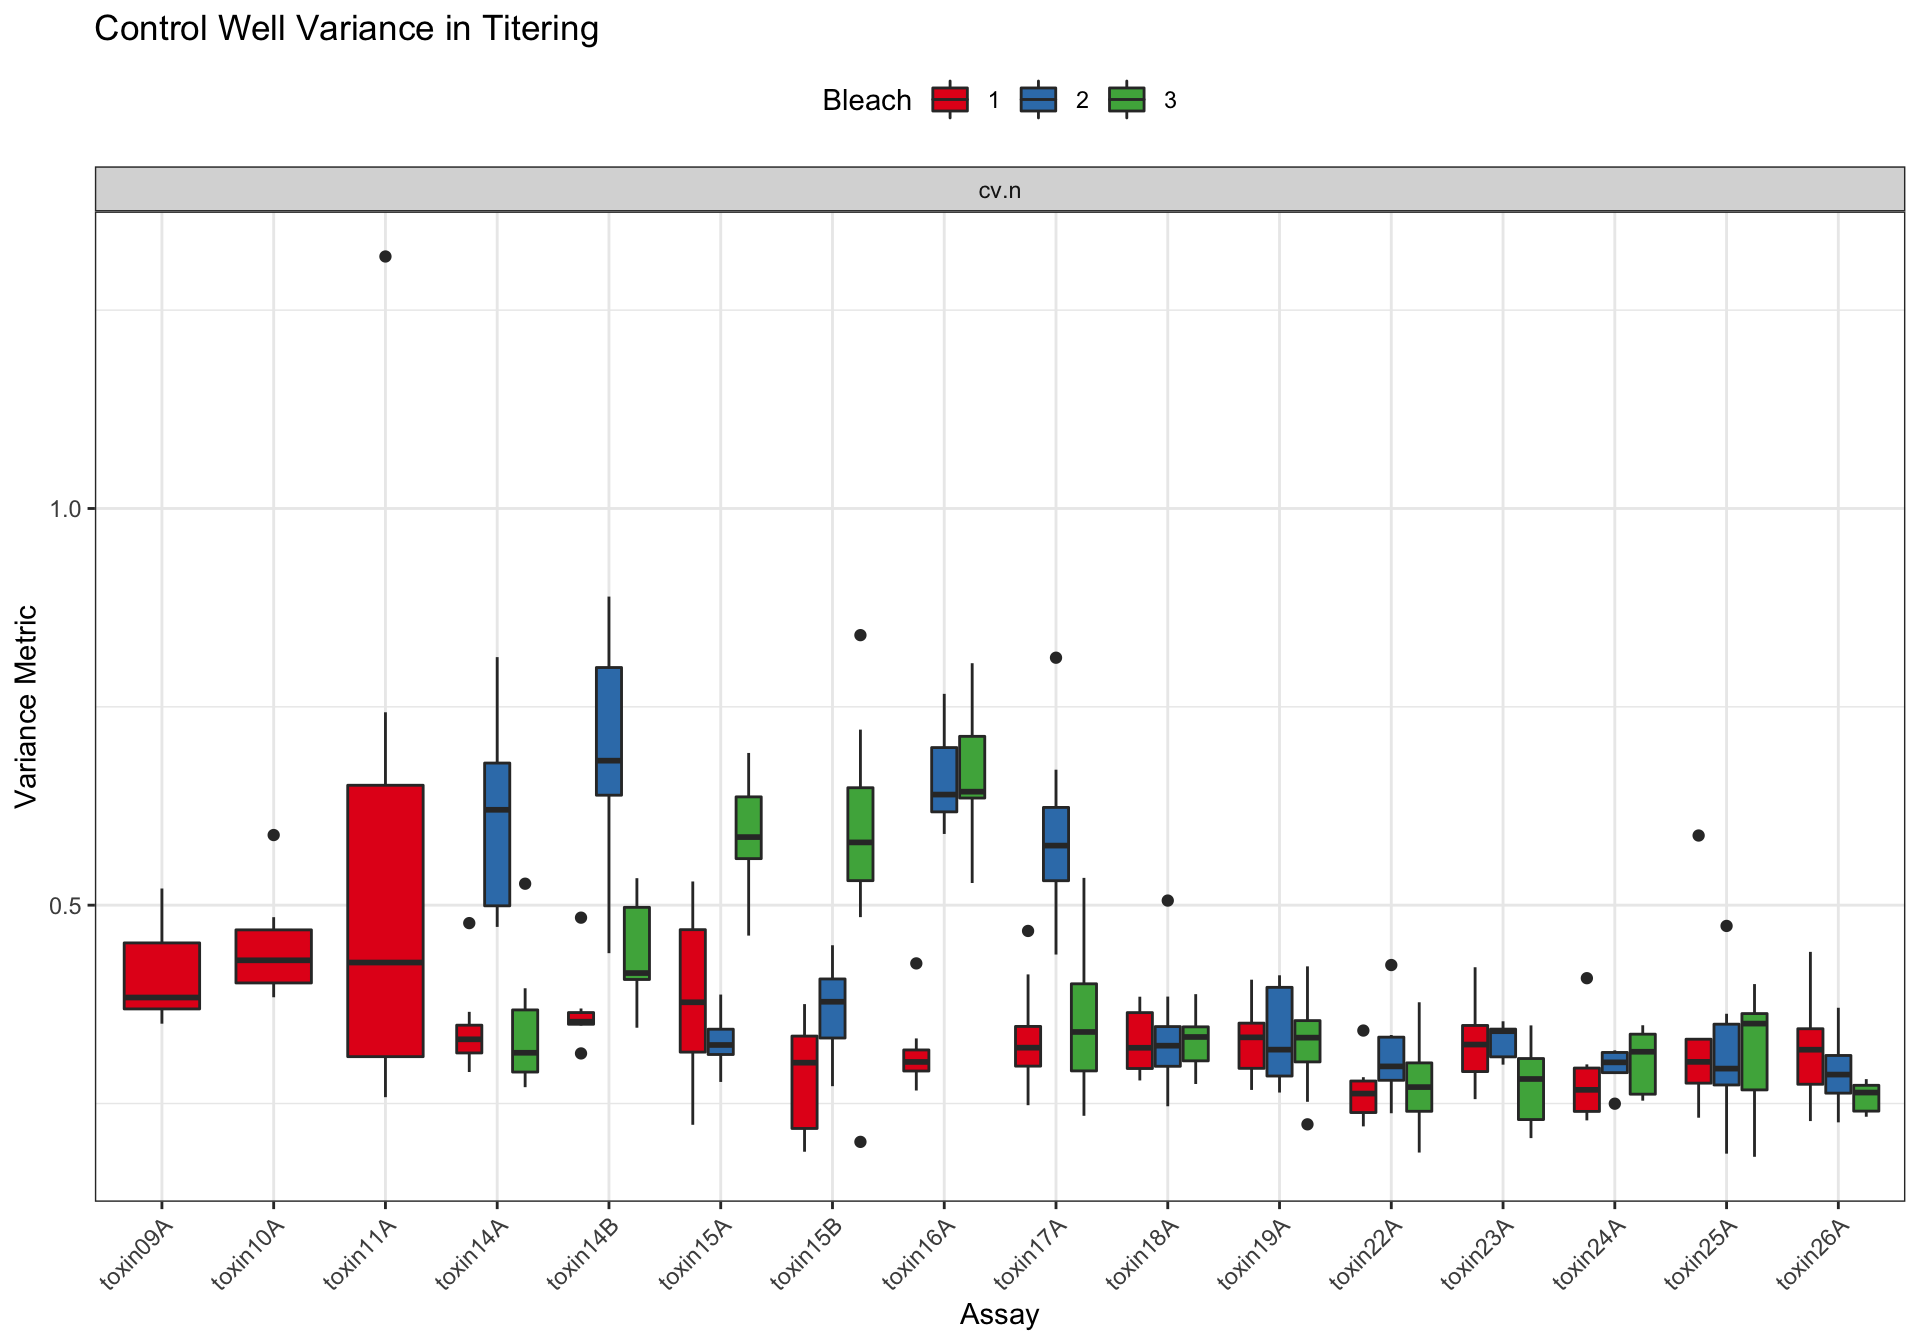
Task: Click the red Bleach 1 legend swatch
Action: 949,100
